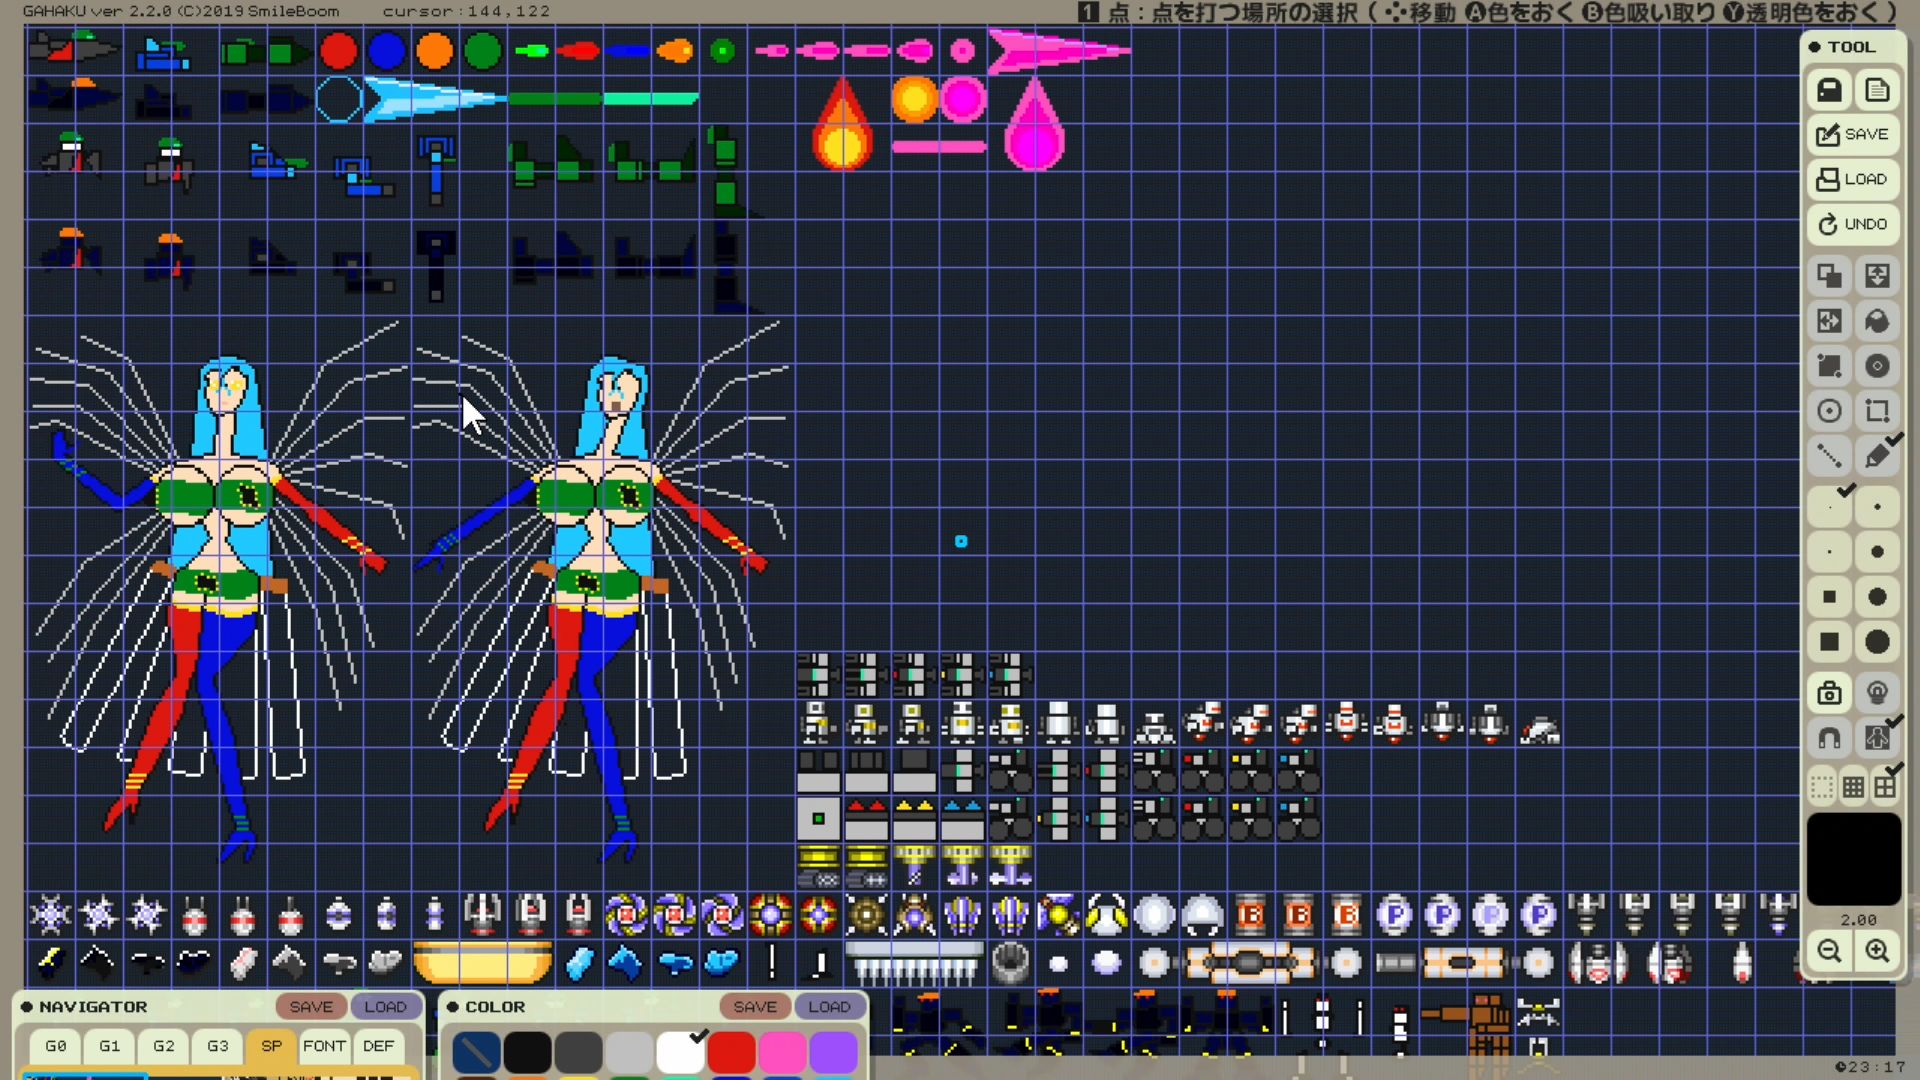Pick the transparent color swatch
The image size is (1920, 1080).
coord(476,1052)
